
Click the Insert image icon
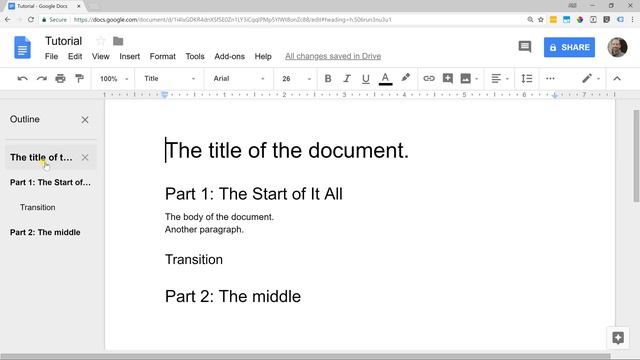[x=465, y=78]
